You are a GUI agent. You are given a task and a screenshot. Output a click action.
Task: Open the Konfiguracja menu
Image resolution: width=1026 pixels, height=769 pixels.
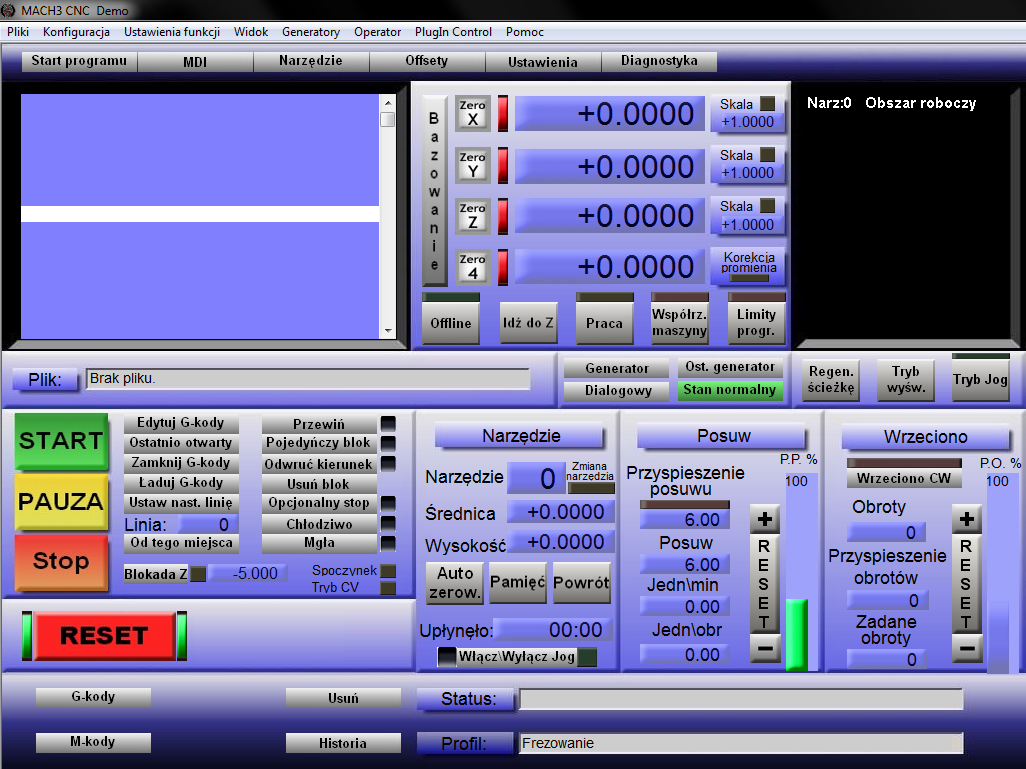pyautogui.click(x=76, y=31)
